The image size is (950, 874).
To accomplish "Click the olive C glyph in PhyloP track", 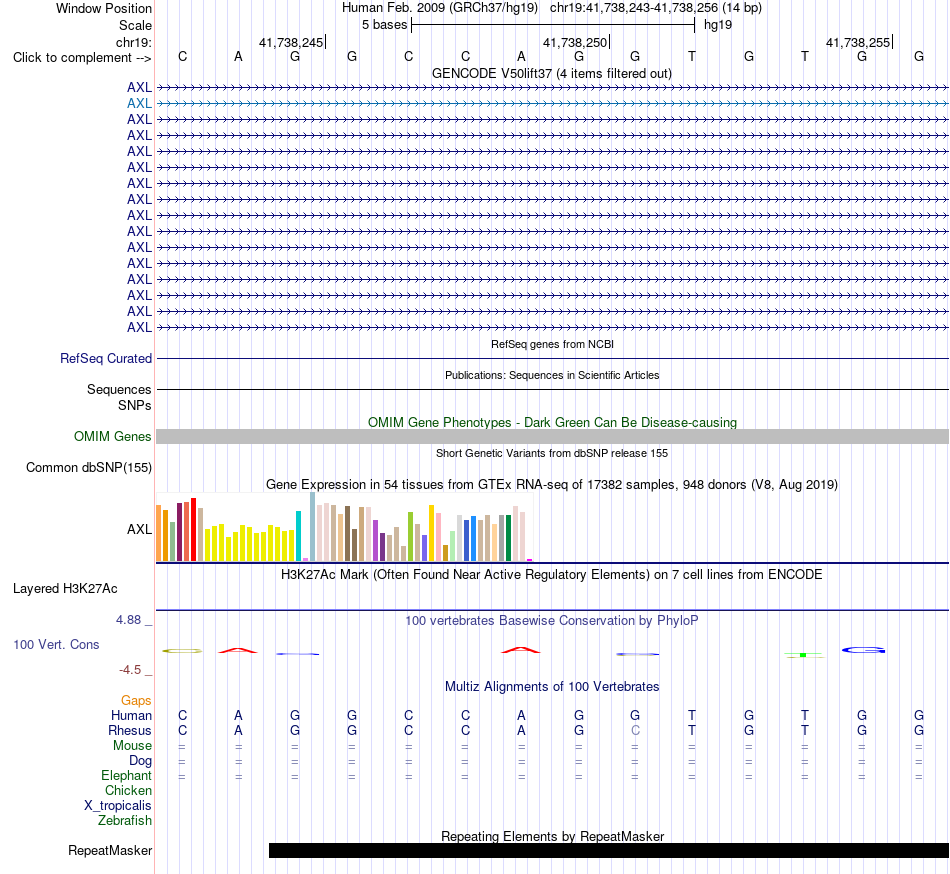I will (x=182, y=651).
